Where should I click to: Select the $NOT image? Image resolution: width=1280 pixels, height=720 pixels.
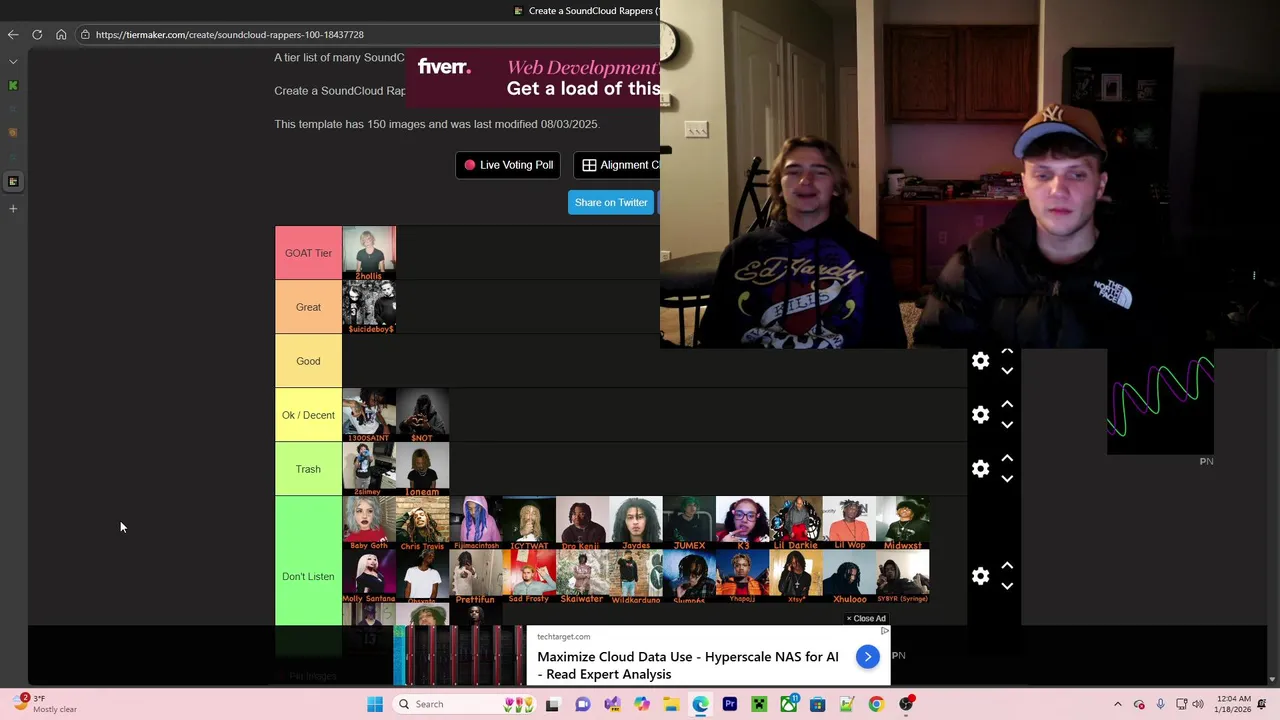pyautogui.click(x=422, y=415)
